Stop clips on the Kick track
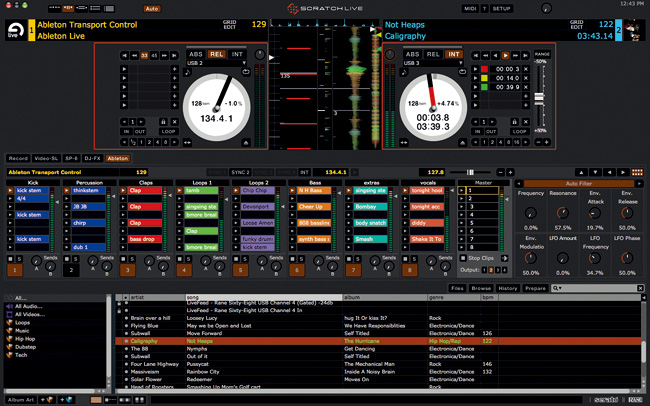650x406 pixels. tap(10, 259)
